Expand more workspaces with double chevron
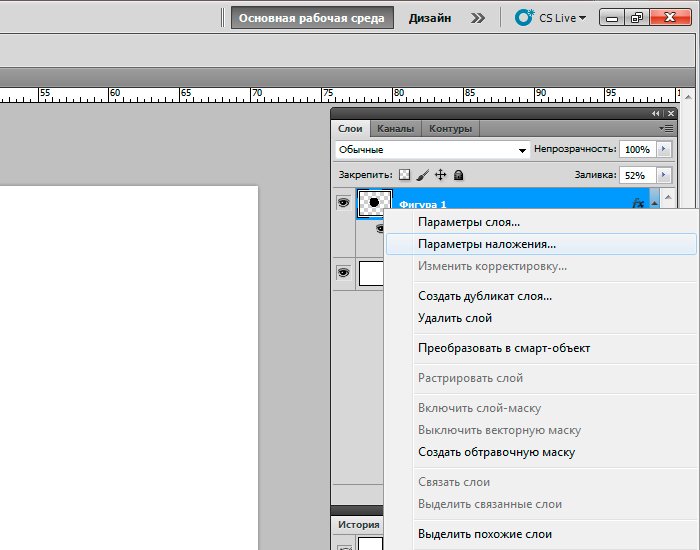Image resolution: width=700 pixels, height=550 pixels. tap(478, 18)
